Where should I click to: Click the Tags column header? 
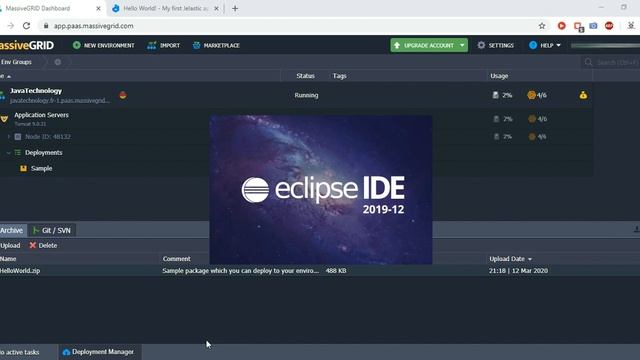(x=339, y=76)
